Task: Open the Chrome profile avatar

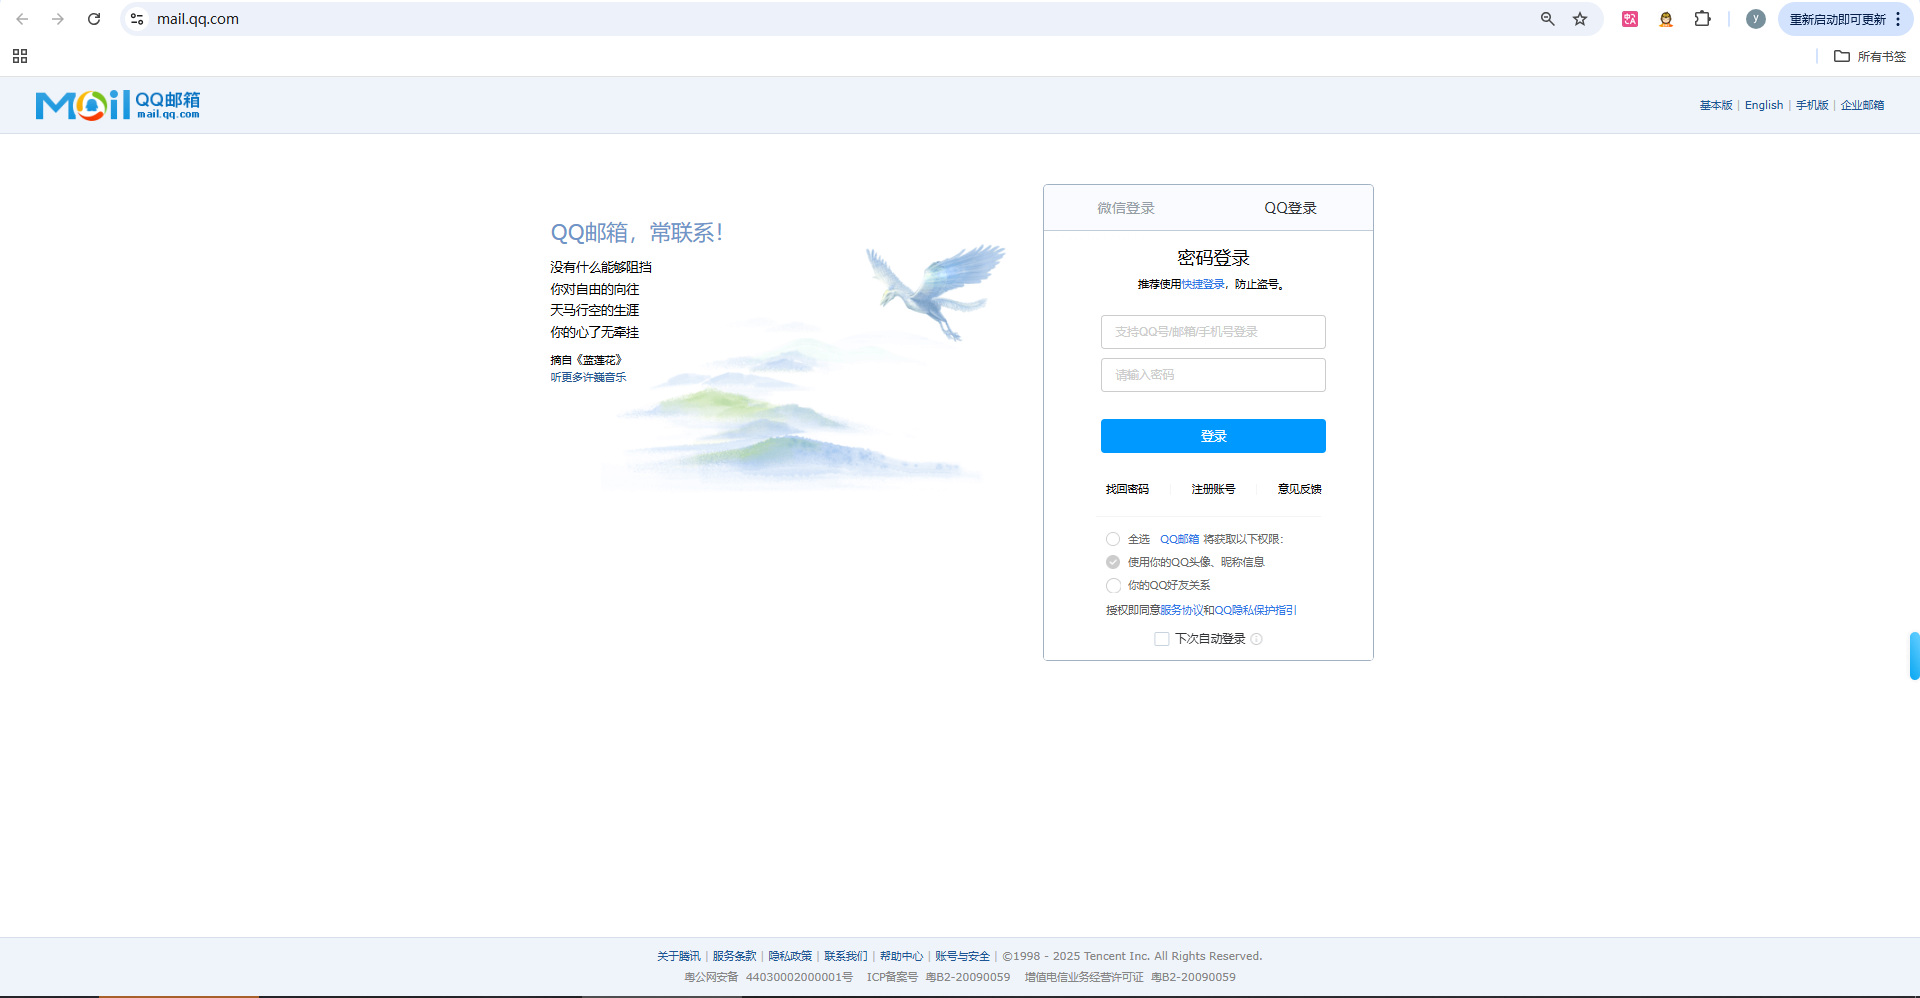Action: coord(1755,19)
